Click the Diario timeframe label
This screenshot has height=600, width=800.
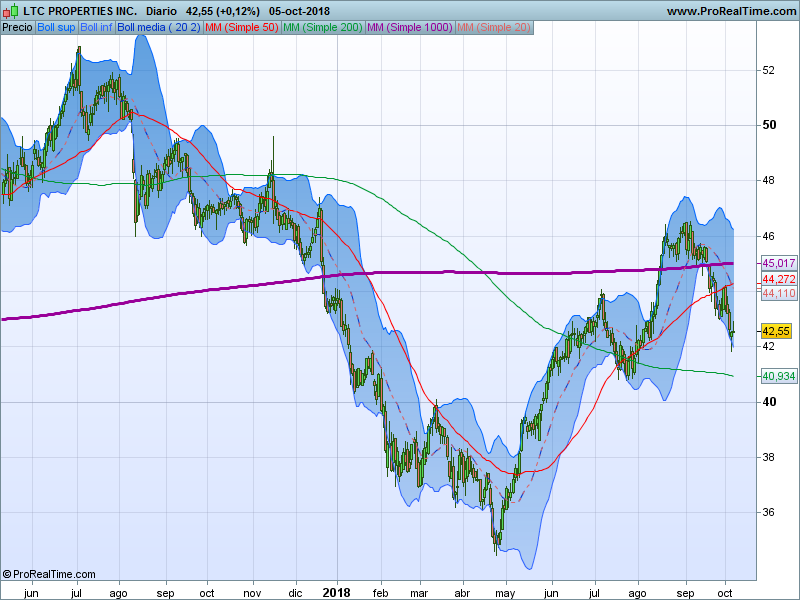(161, 11)
